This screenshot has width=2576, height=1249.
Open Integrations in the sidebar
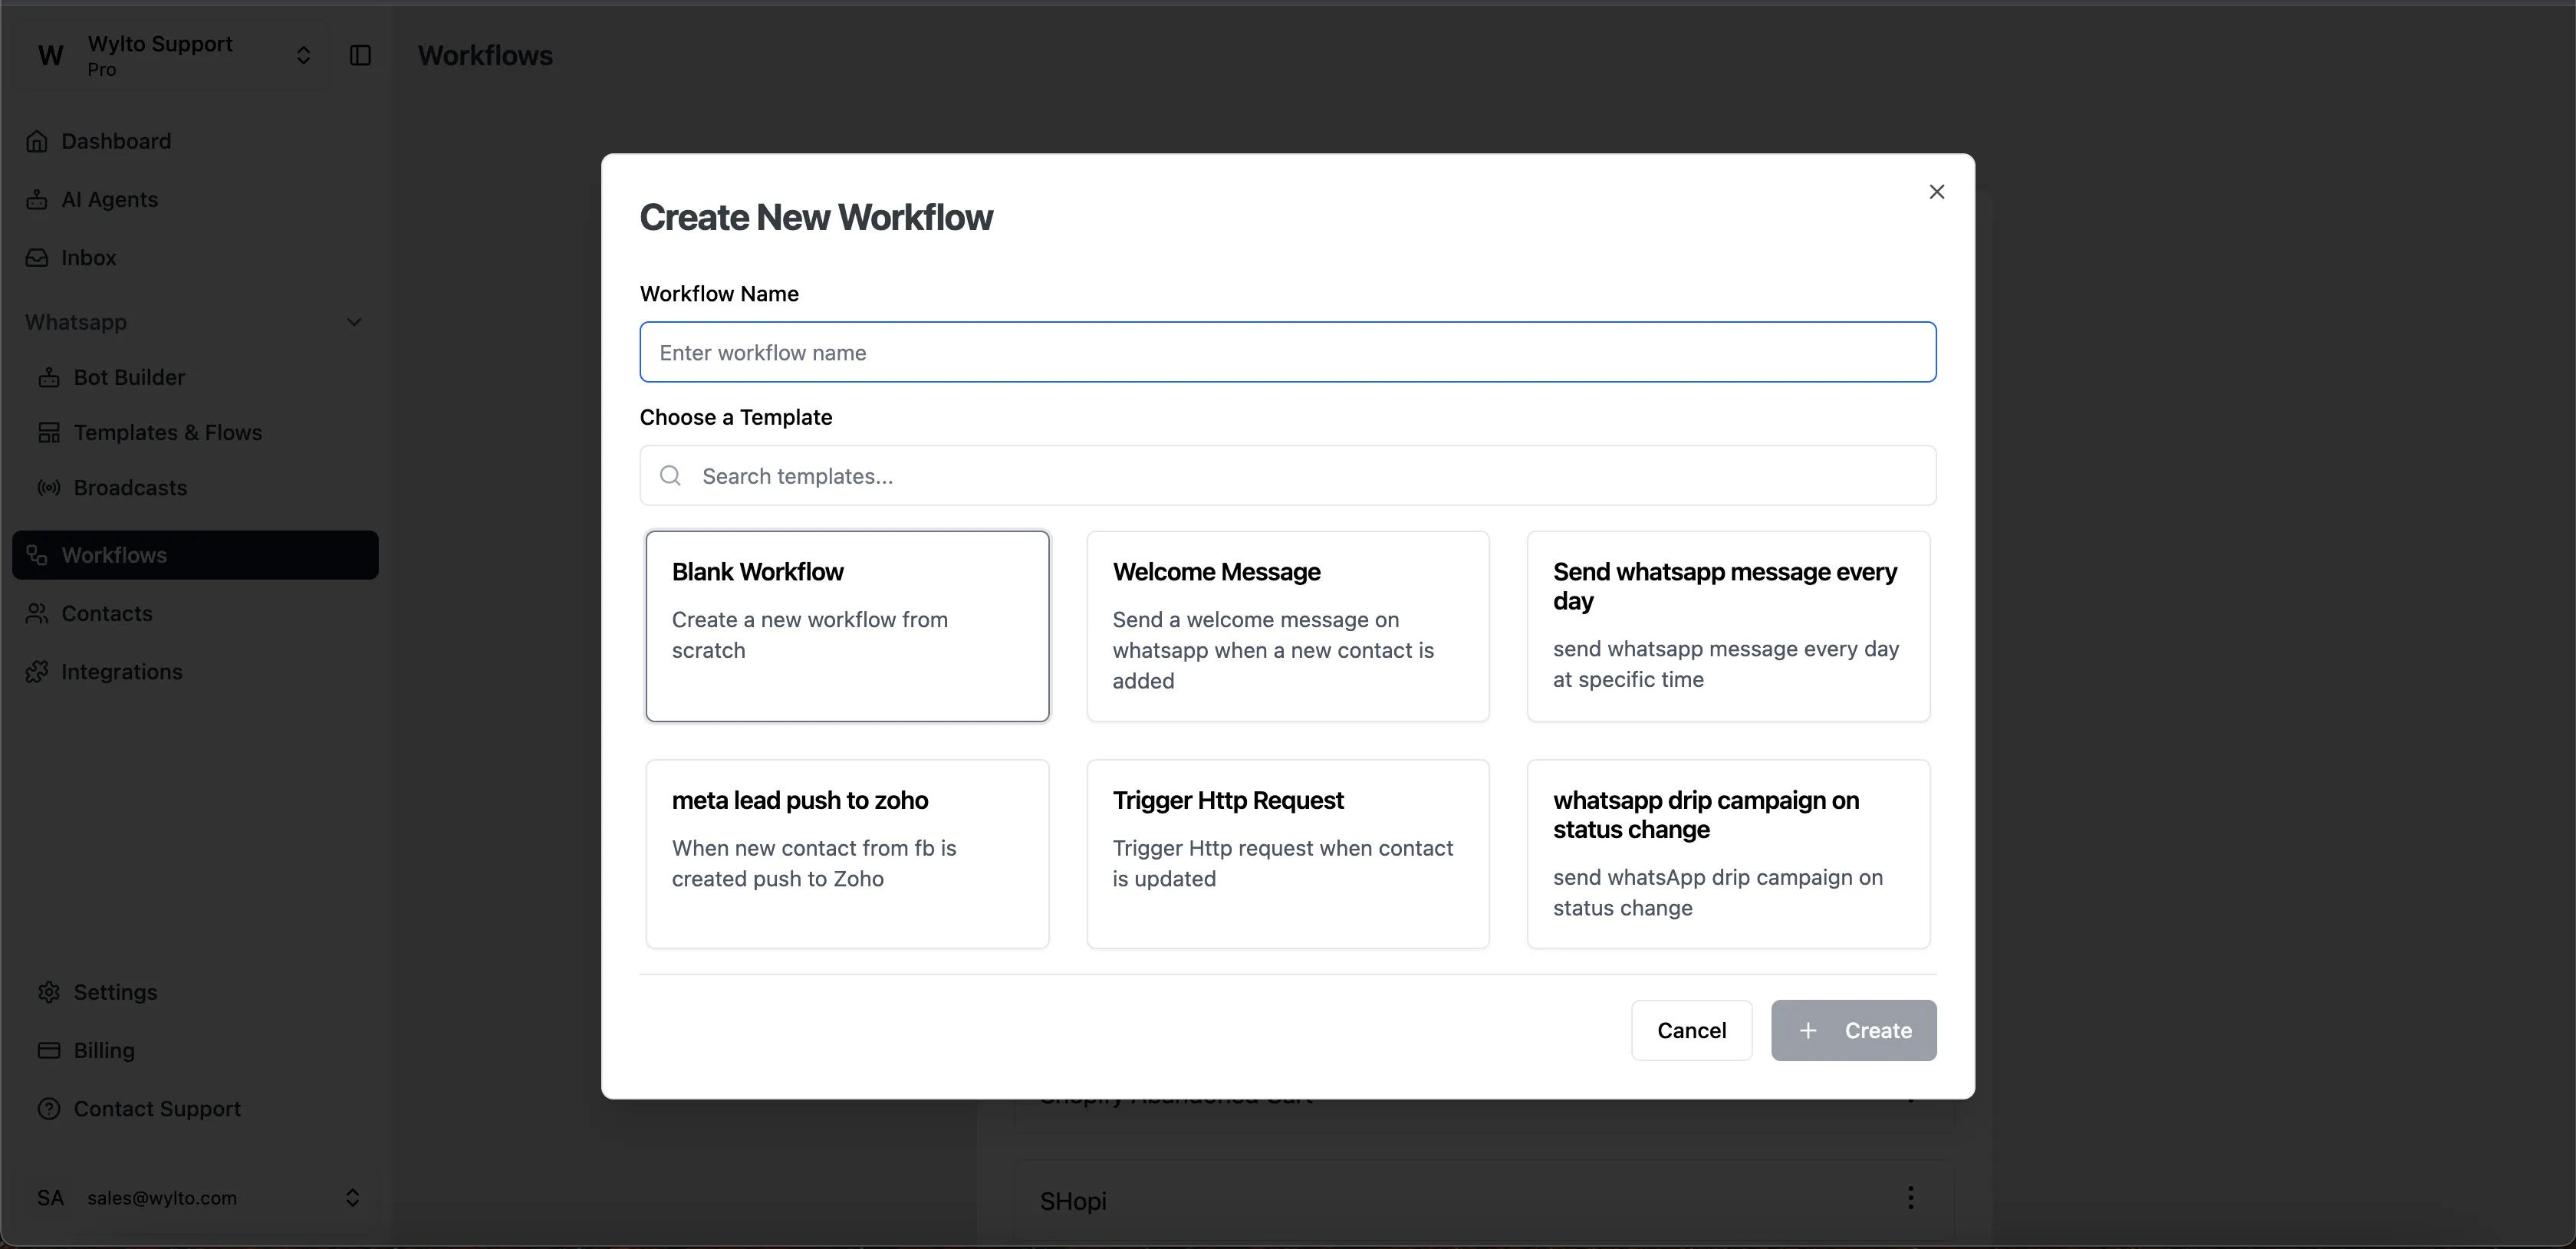point(194,671)
